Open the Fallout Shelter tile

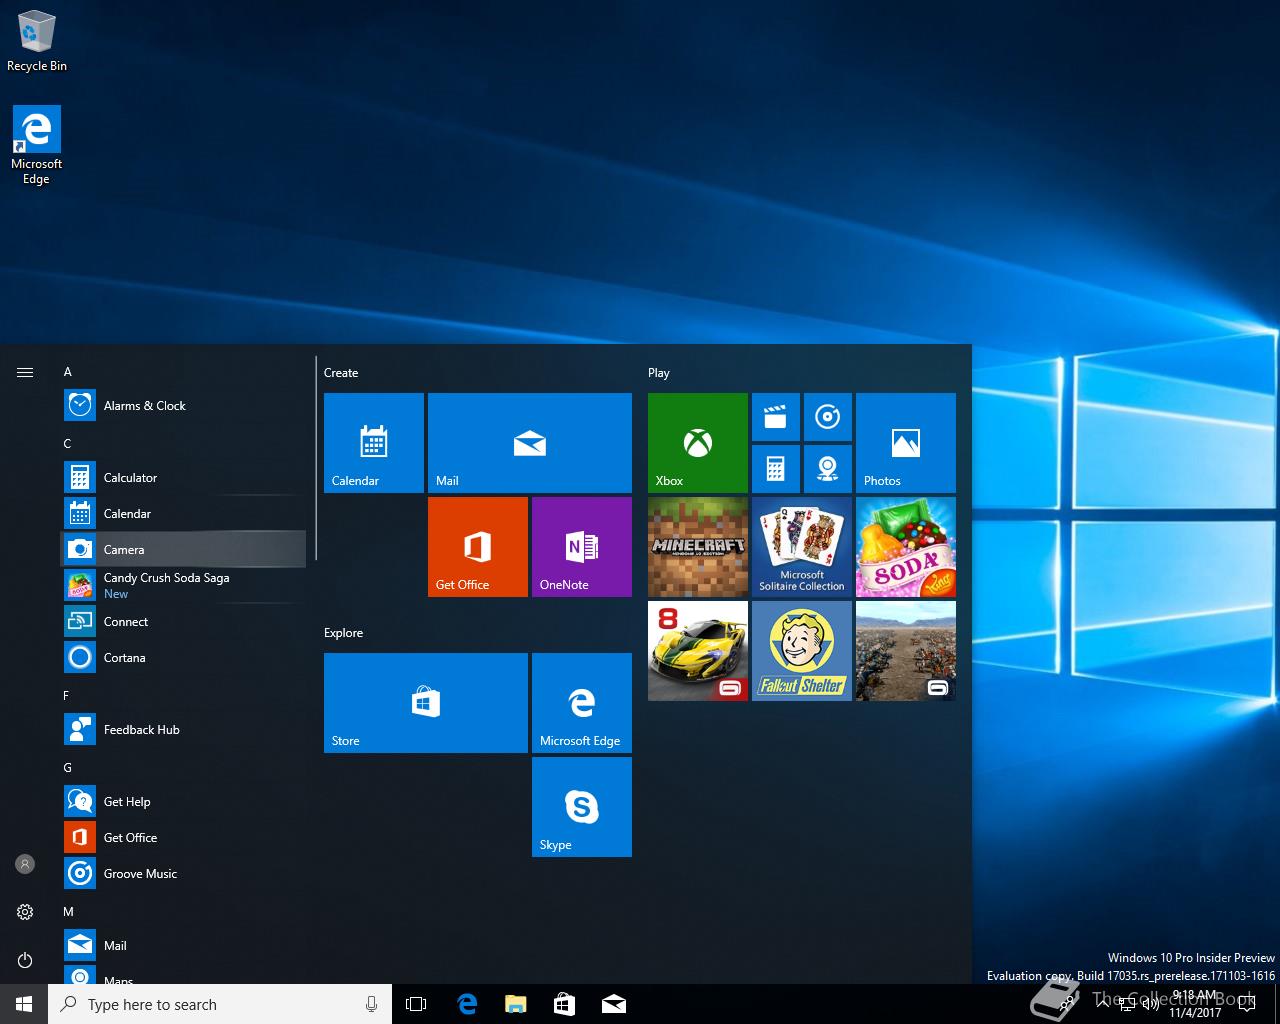(801, 650)
